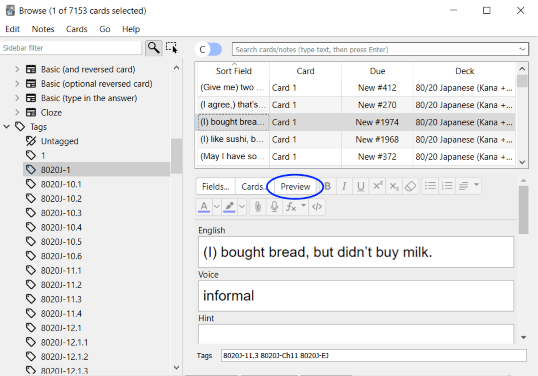Viewport: 538px width, 376px height.
Task: Remove formatting with eraser icon
Action: (410, 186)
